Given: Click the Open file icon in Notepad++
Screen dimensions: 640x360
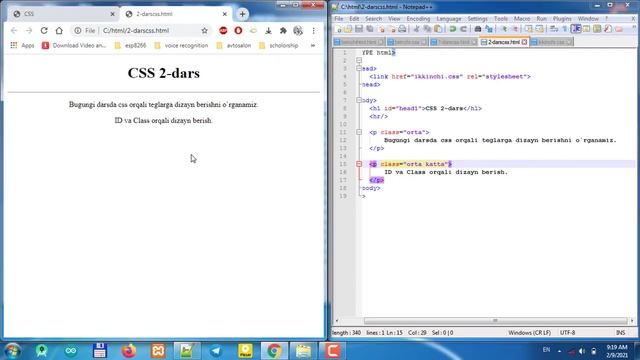Looking at the screenshot, I should (x=348, y=29).
